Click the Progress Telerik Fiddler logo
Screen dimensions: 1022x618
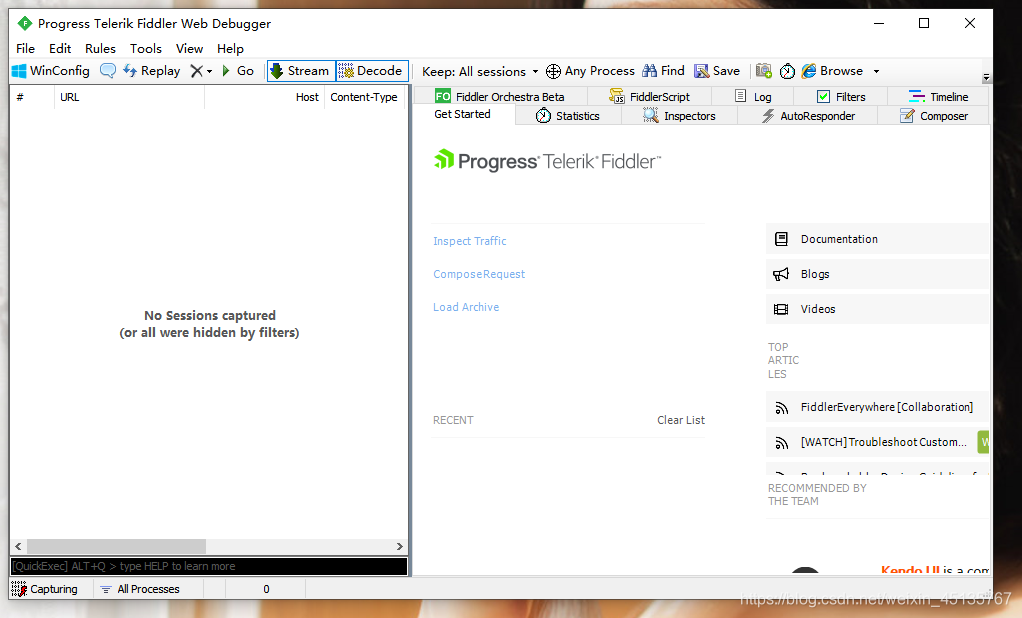point(547,160)
